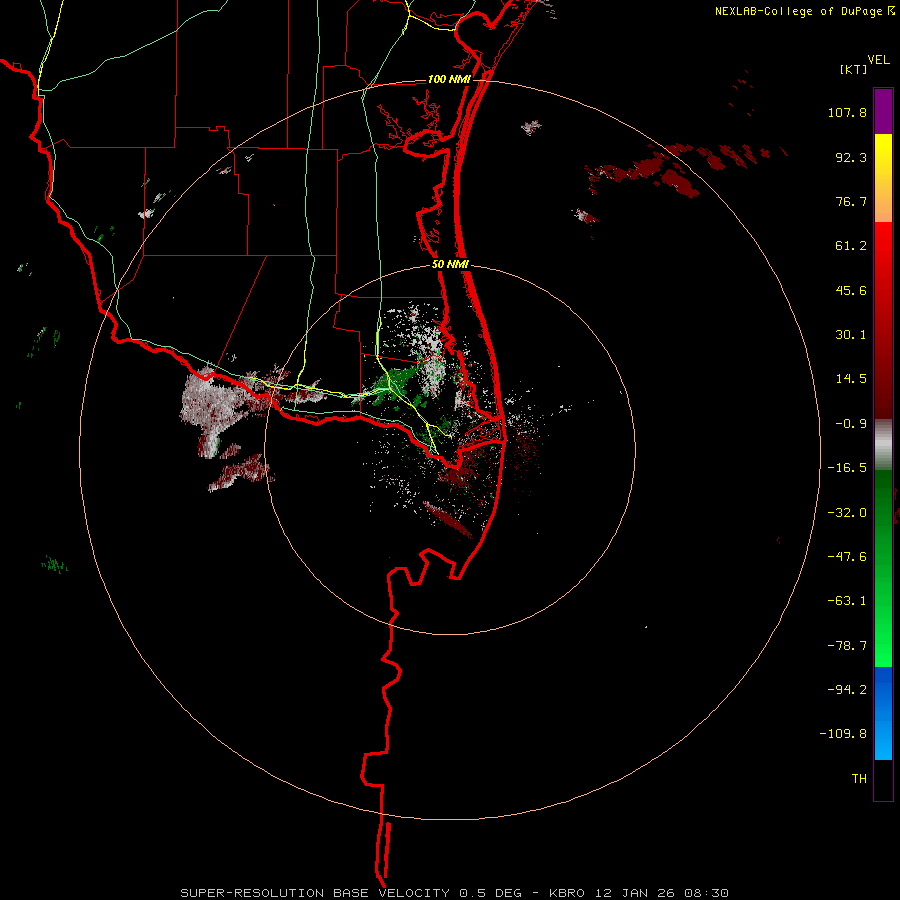Select the -16.5 velocity scale value
The image size is (900, 900).
point(847,468)
